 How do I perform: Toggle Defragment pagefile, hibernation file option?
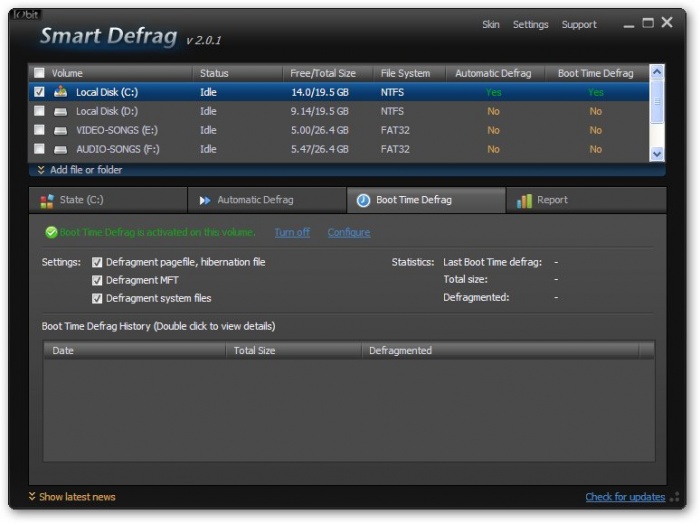(x=97, y=262)
